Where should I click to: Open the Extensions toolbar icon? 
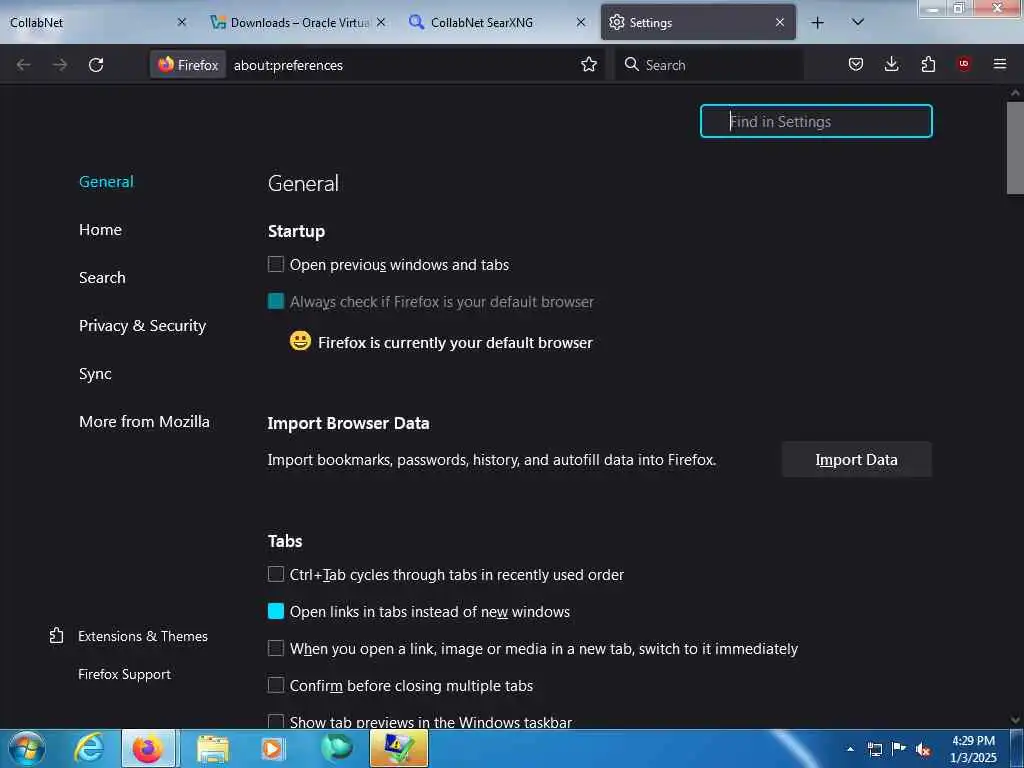click(x=928, y=64)
